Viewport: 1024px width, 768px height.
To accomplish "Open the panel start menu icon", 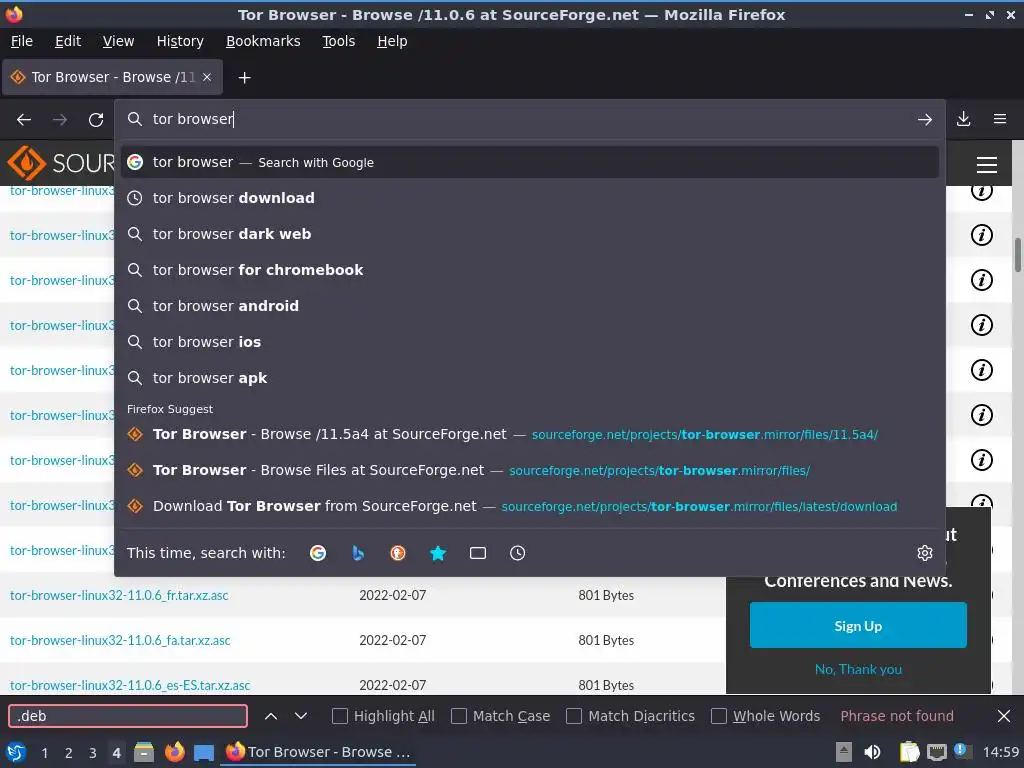I will click(16, 752).
